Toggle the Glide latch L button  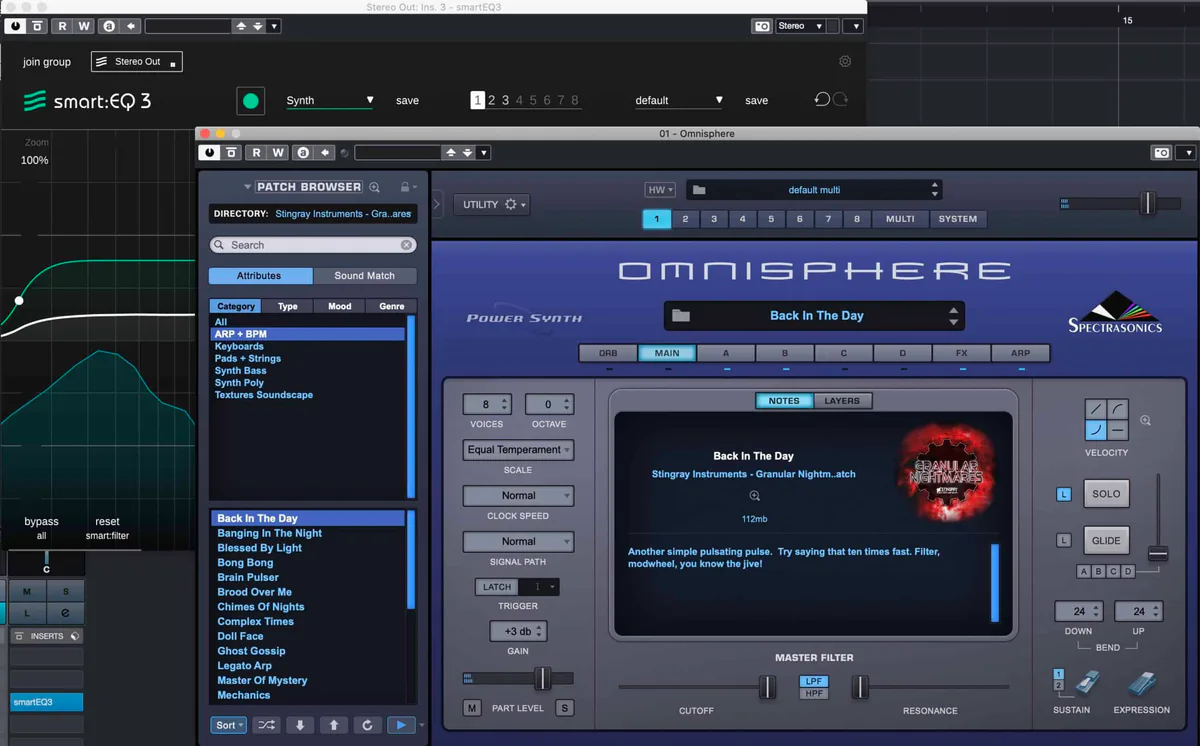click(1064, 540)
